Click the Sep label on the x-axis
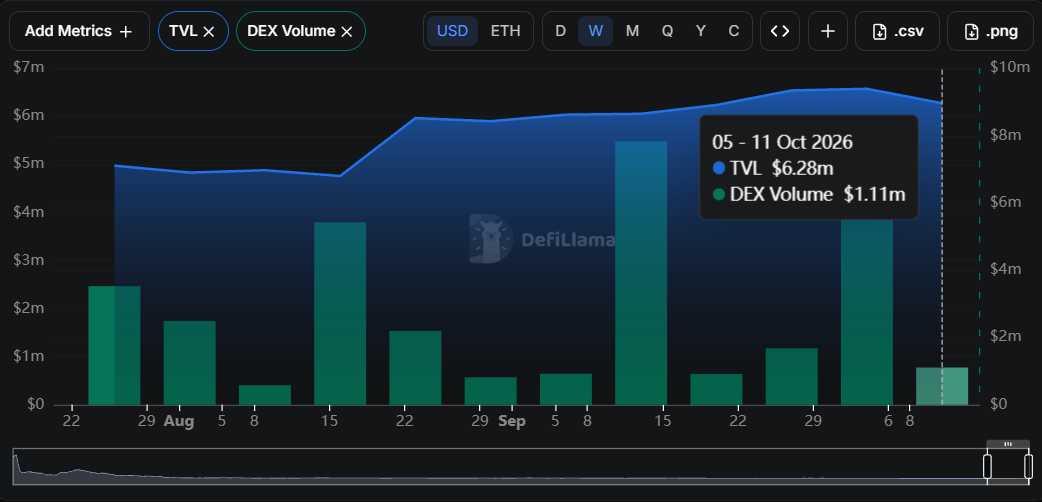This screenshot has height=502, width=1042. (x=512, y=422)
